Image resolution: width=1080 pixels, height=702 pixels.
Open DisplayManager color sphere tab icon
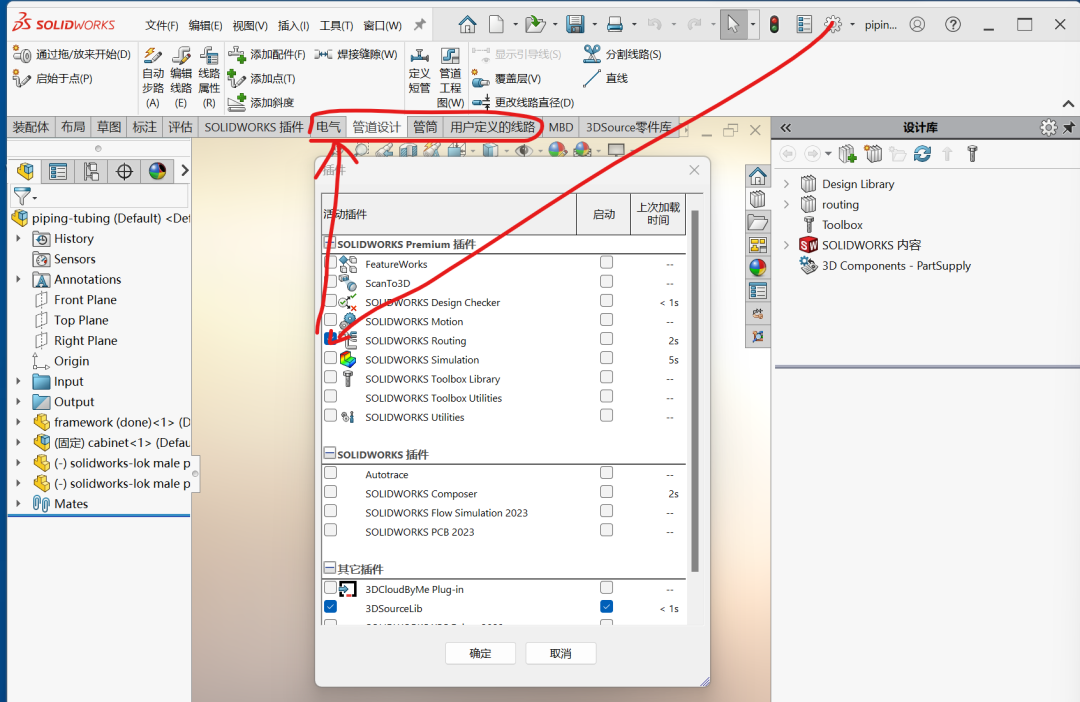pos(157,171)
